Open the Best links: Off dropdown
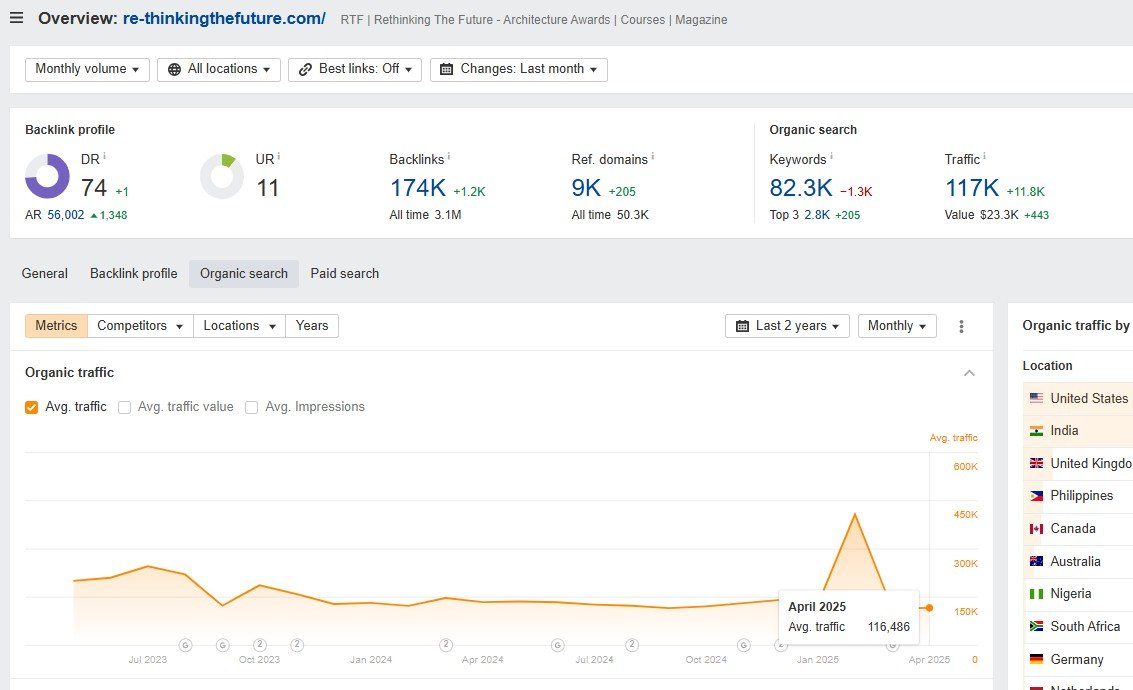 click(x=355, y=69)
